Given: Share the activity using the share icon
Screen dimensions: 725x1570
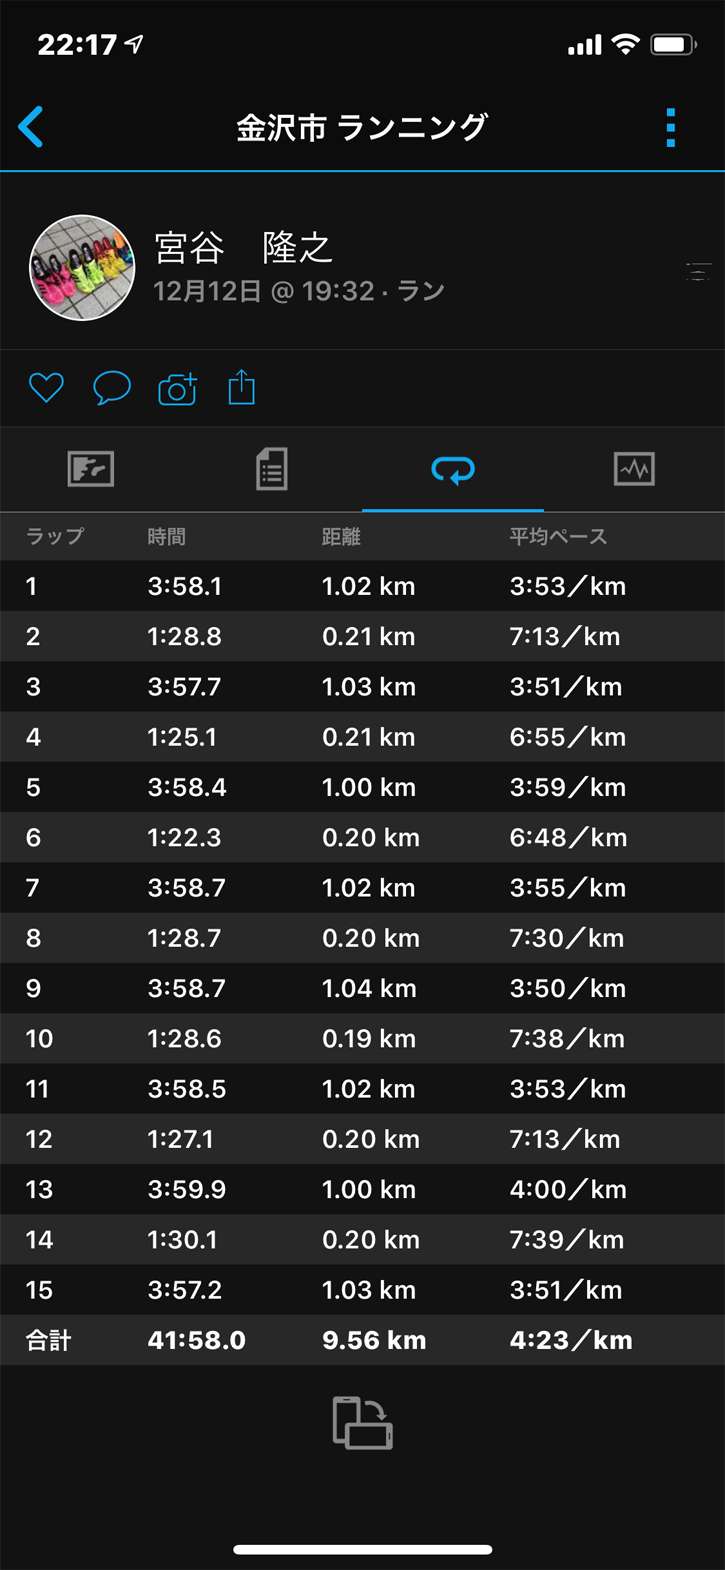Looking at the screenshot, I should click(x=242, y=386).
